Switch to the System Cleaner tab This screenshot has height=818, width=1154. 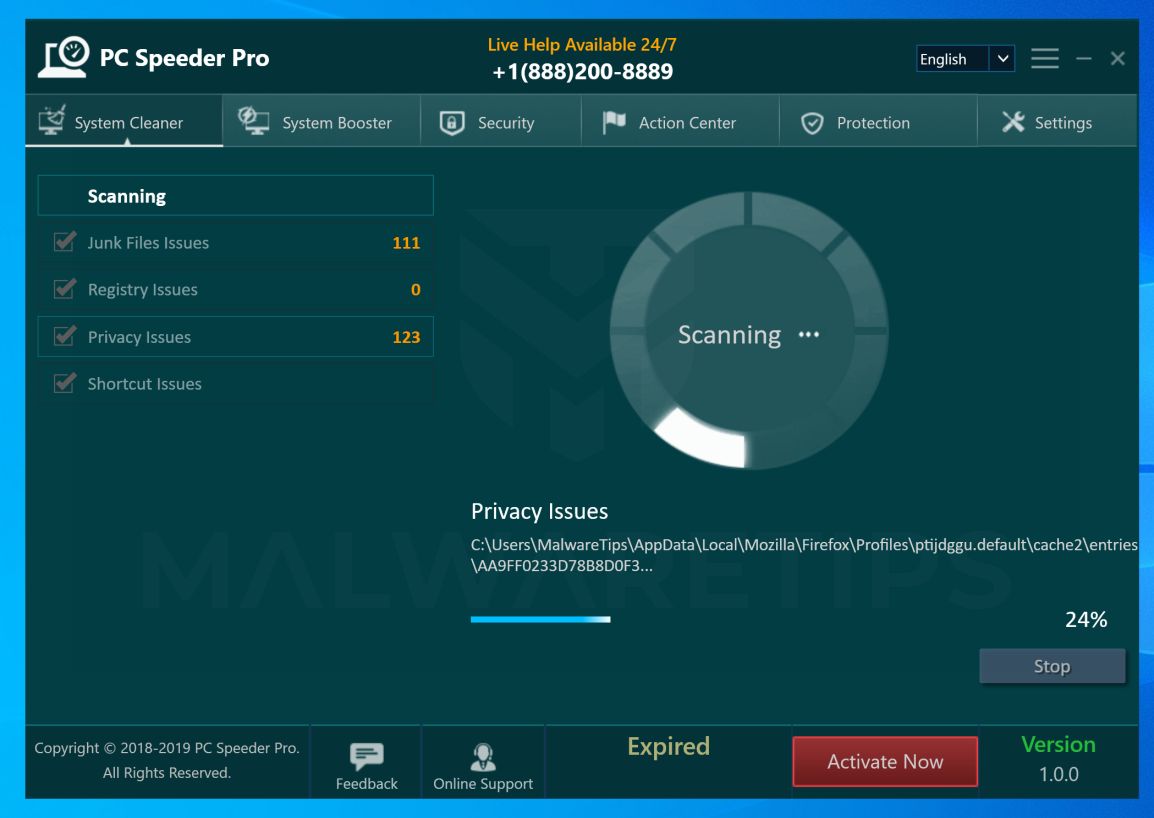(124, 121)
